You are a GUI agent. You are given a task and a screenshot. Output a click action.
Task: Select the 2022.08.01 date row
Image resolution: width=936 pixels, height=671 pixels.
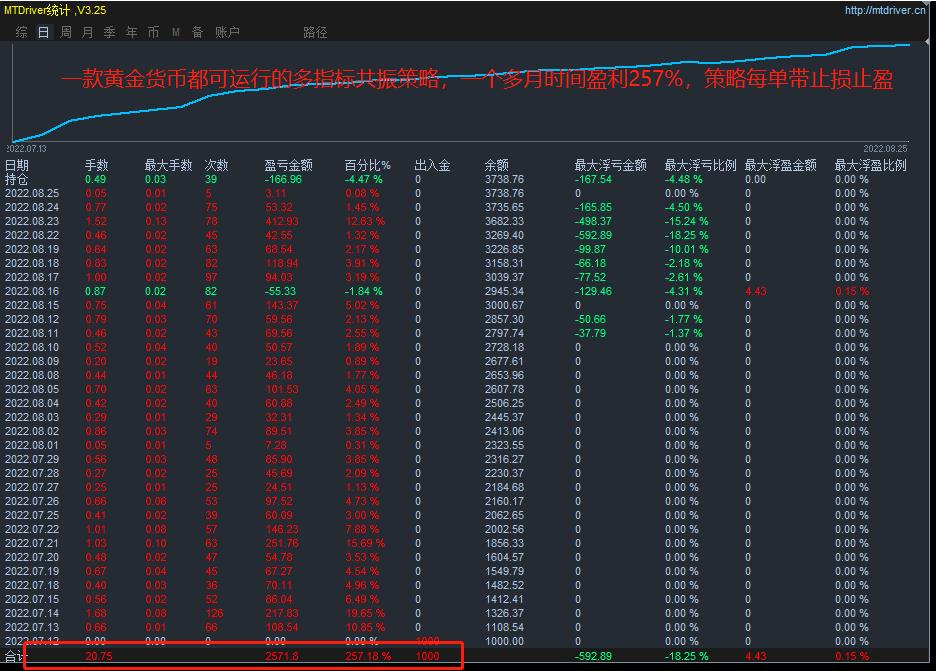[x=32, y=445]
